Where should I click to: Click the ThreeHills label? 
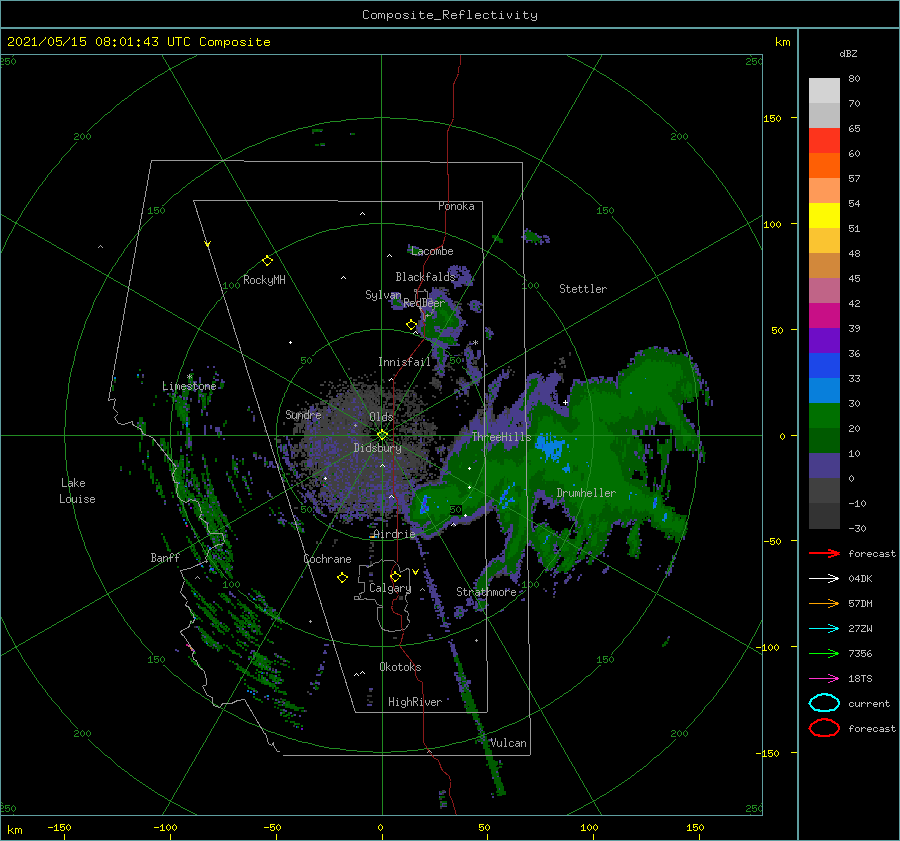coord(502,437)
